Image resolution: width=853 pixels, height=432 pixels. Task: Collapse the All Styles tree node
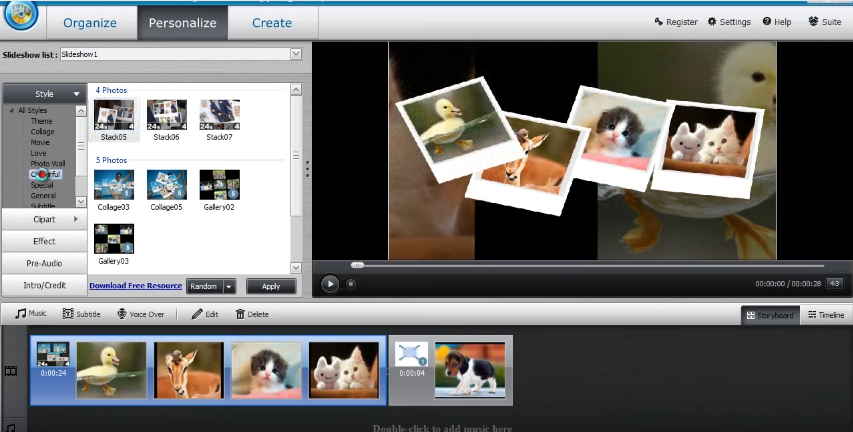tap(12, 110)
